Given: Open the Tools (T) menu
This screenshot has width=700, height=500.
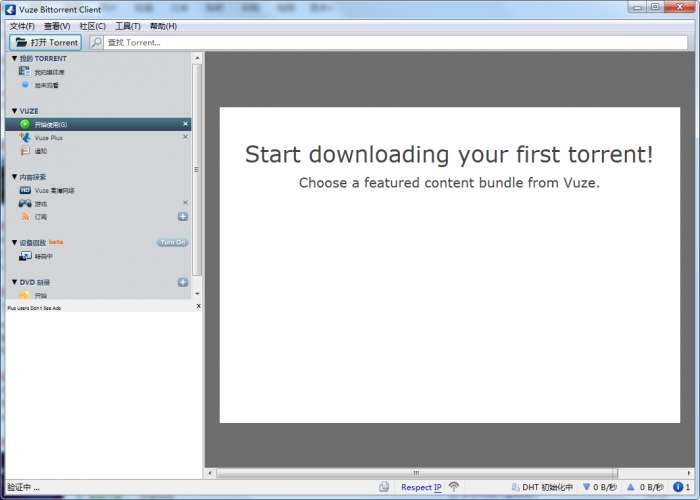Looking at the screenshot, I should coord(128,26).
